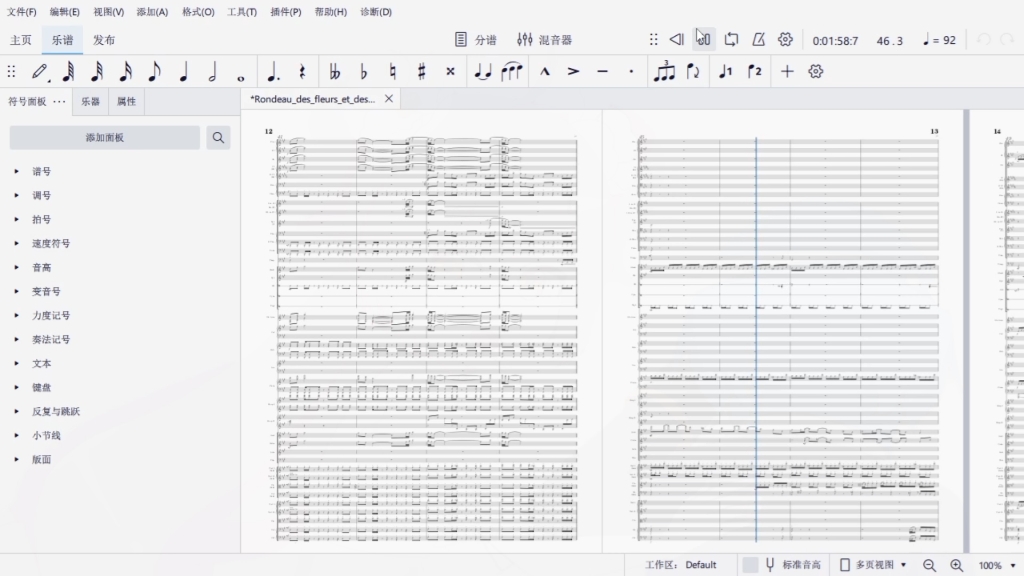
Task: Toggle loop playback
Action: pyautogui.click(x=731, y=40)
